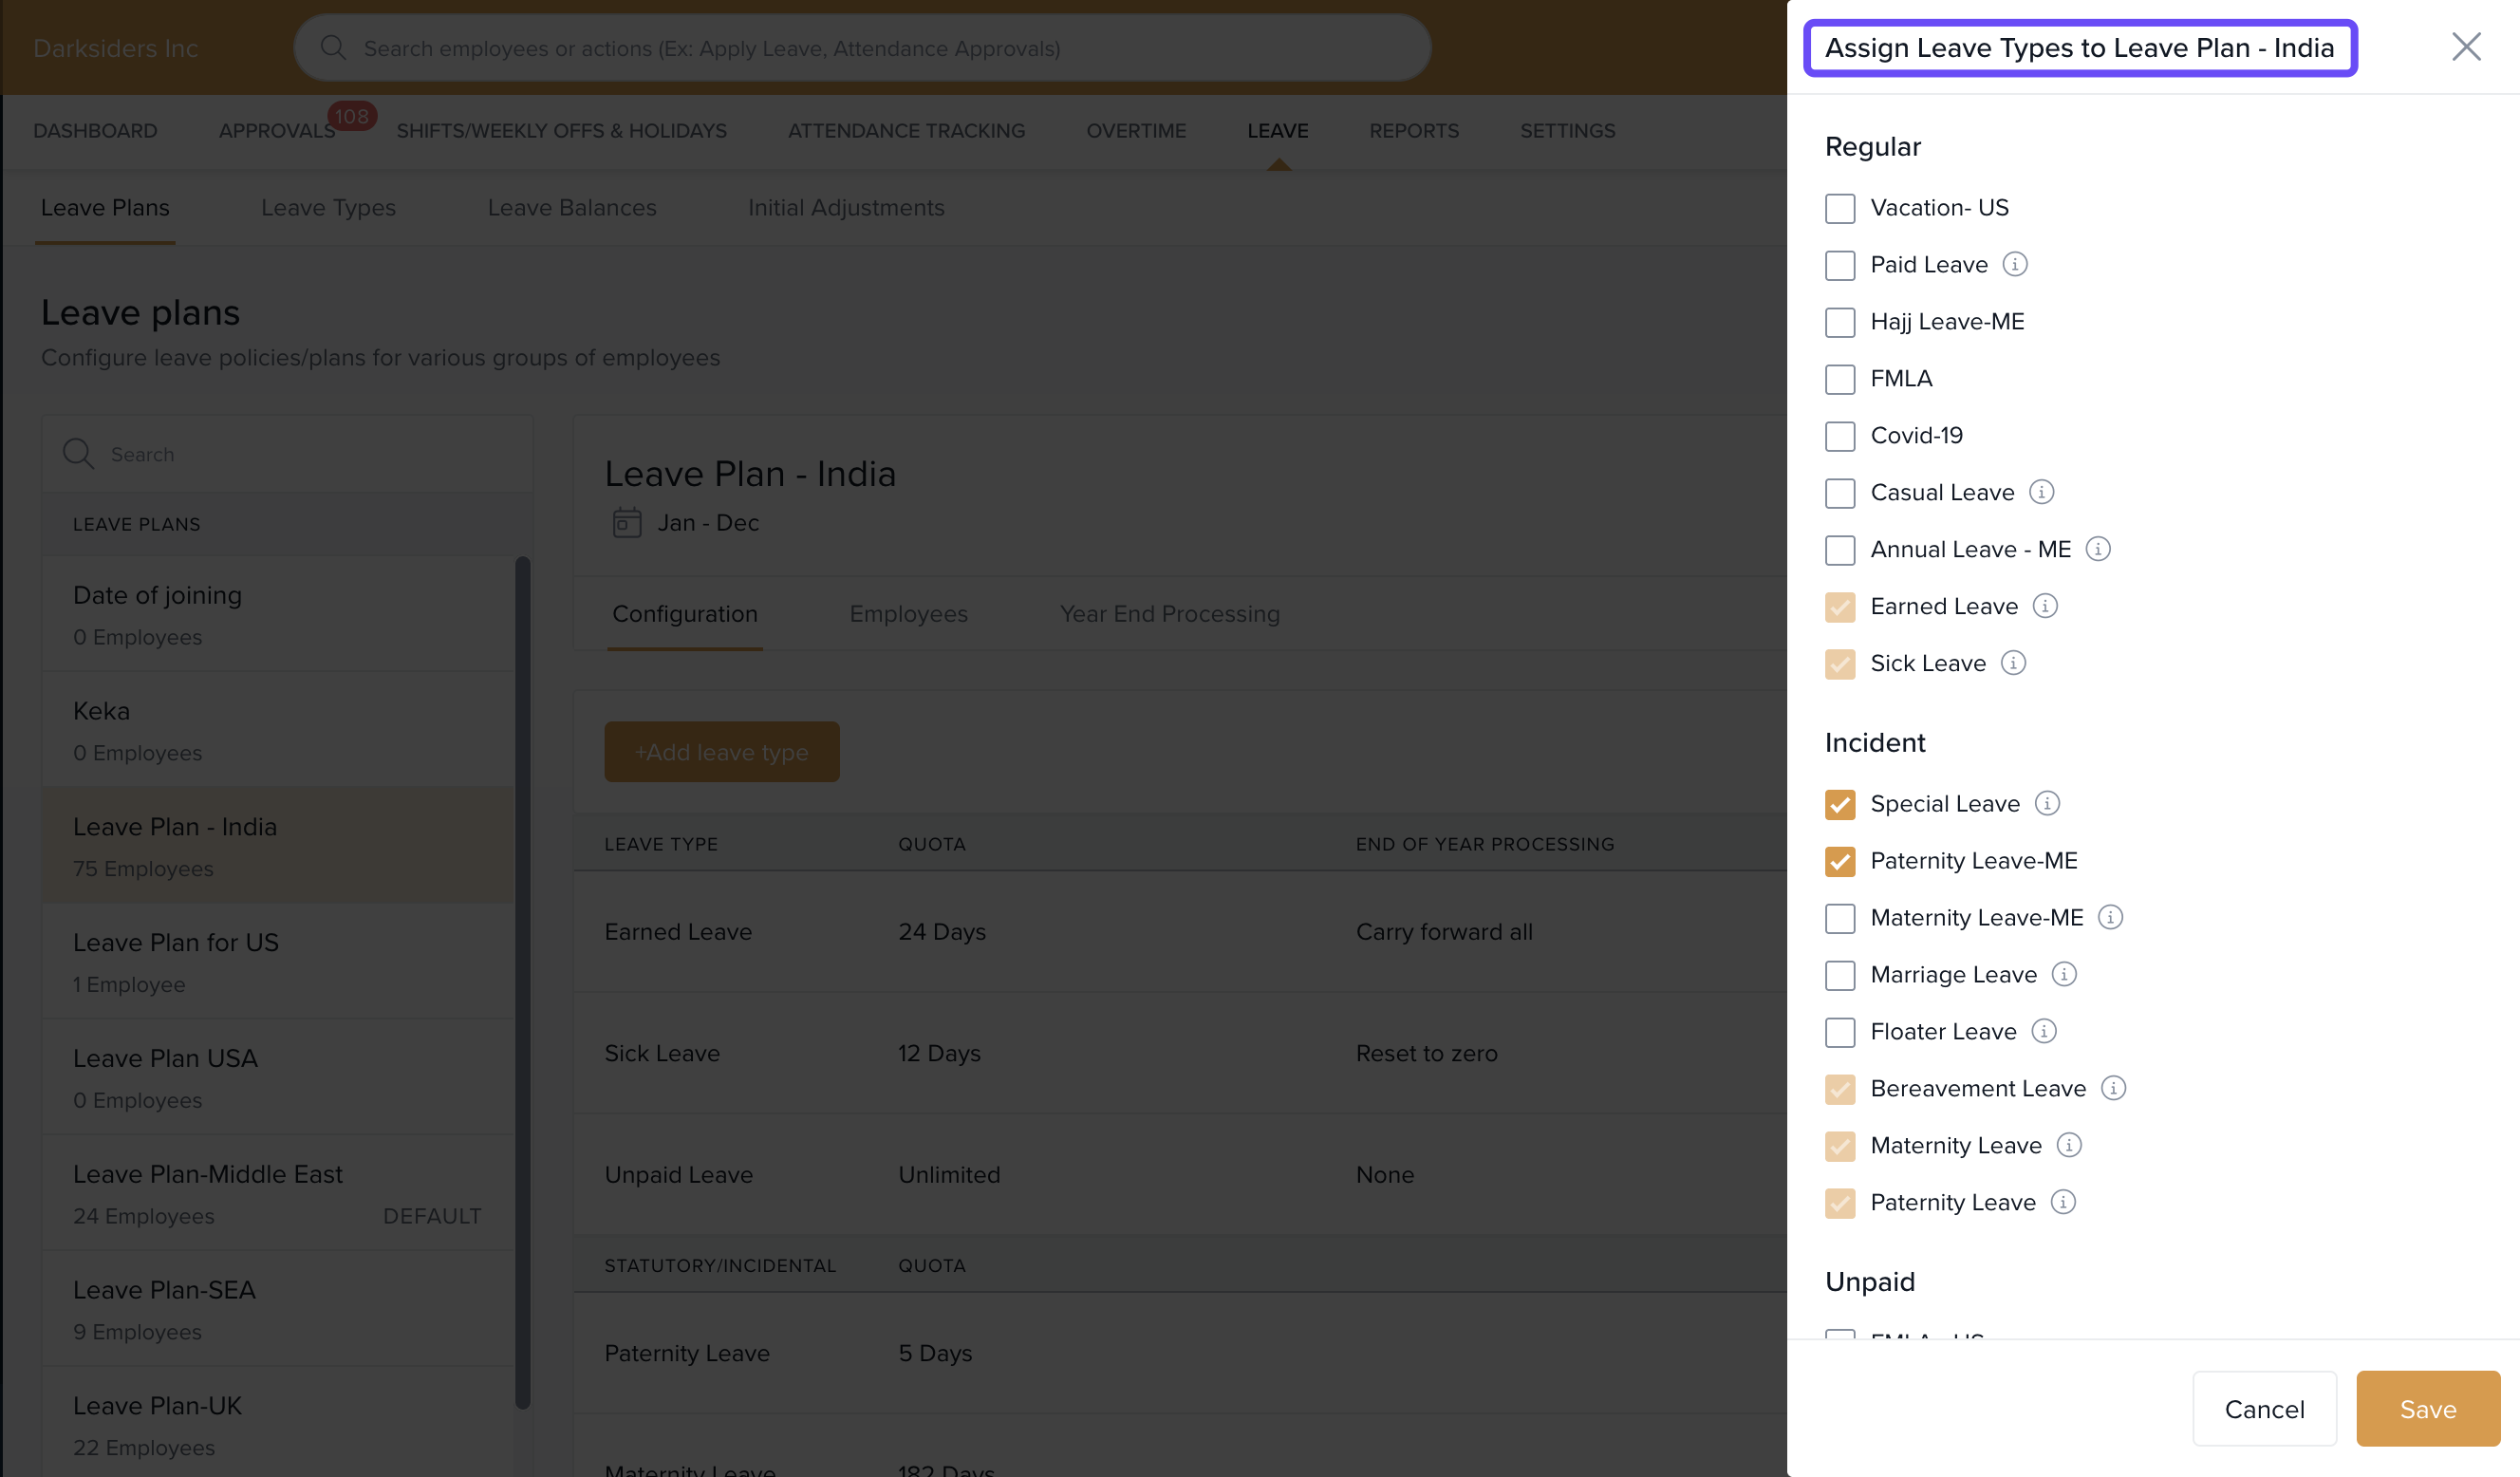The image size is (2520, 1477).
Task: Click the leave plans list scrollbar
Action: click(522, 980)
